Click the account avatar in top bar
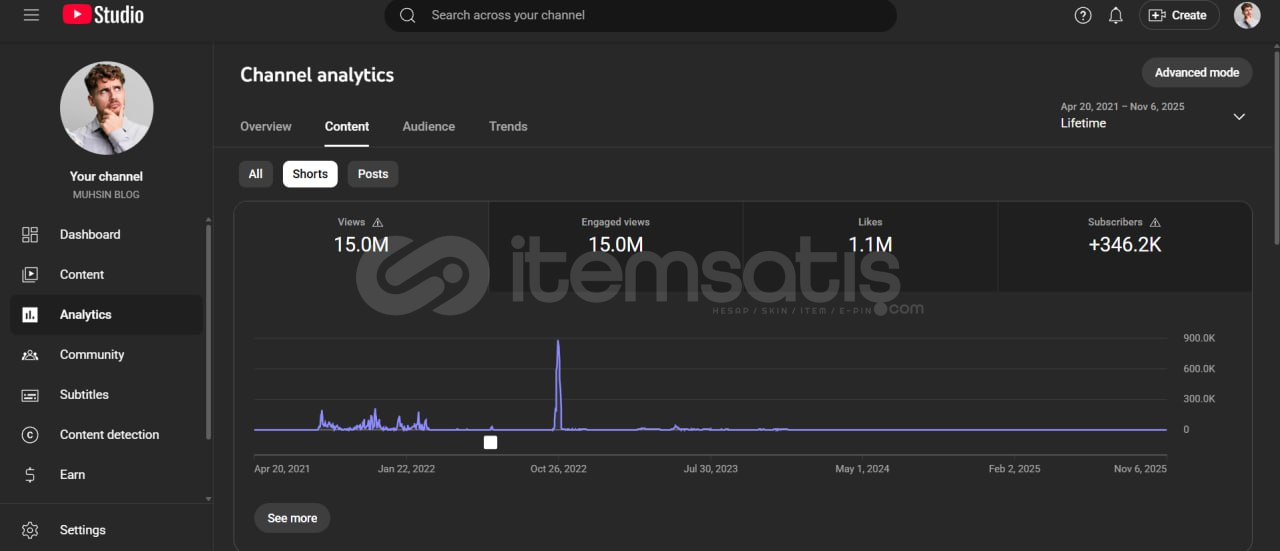This screenshot has height=551, width=1280. [1247, 15]
